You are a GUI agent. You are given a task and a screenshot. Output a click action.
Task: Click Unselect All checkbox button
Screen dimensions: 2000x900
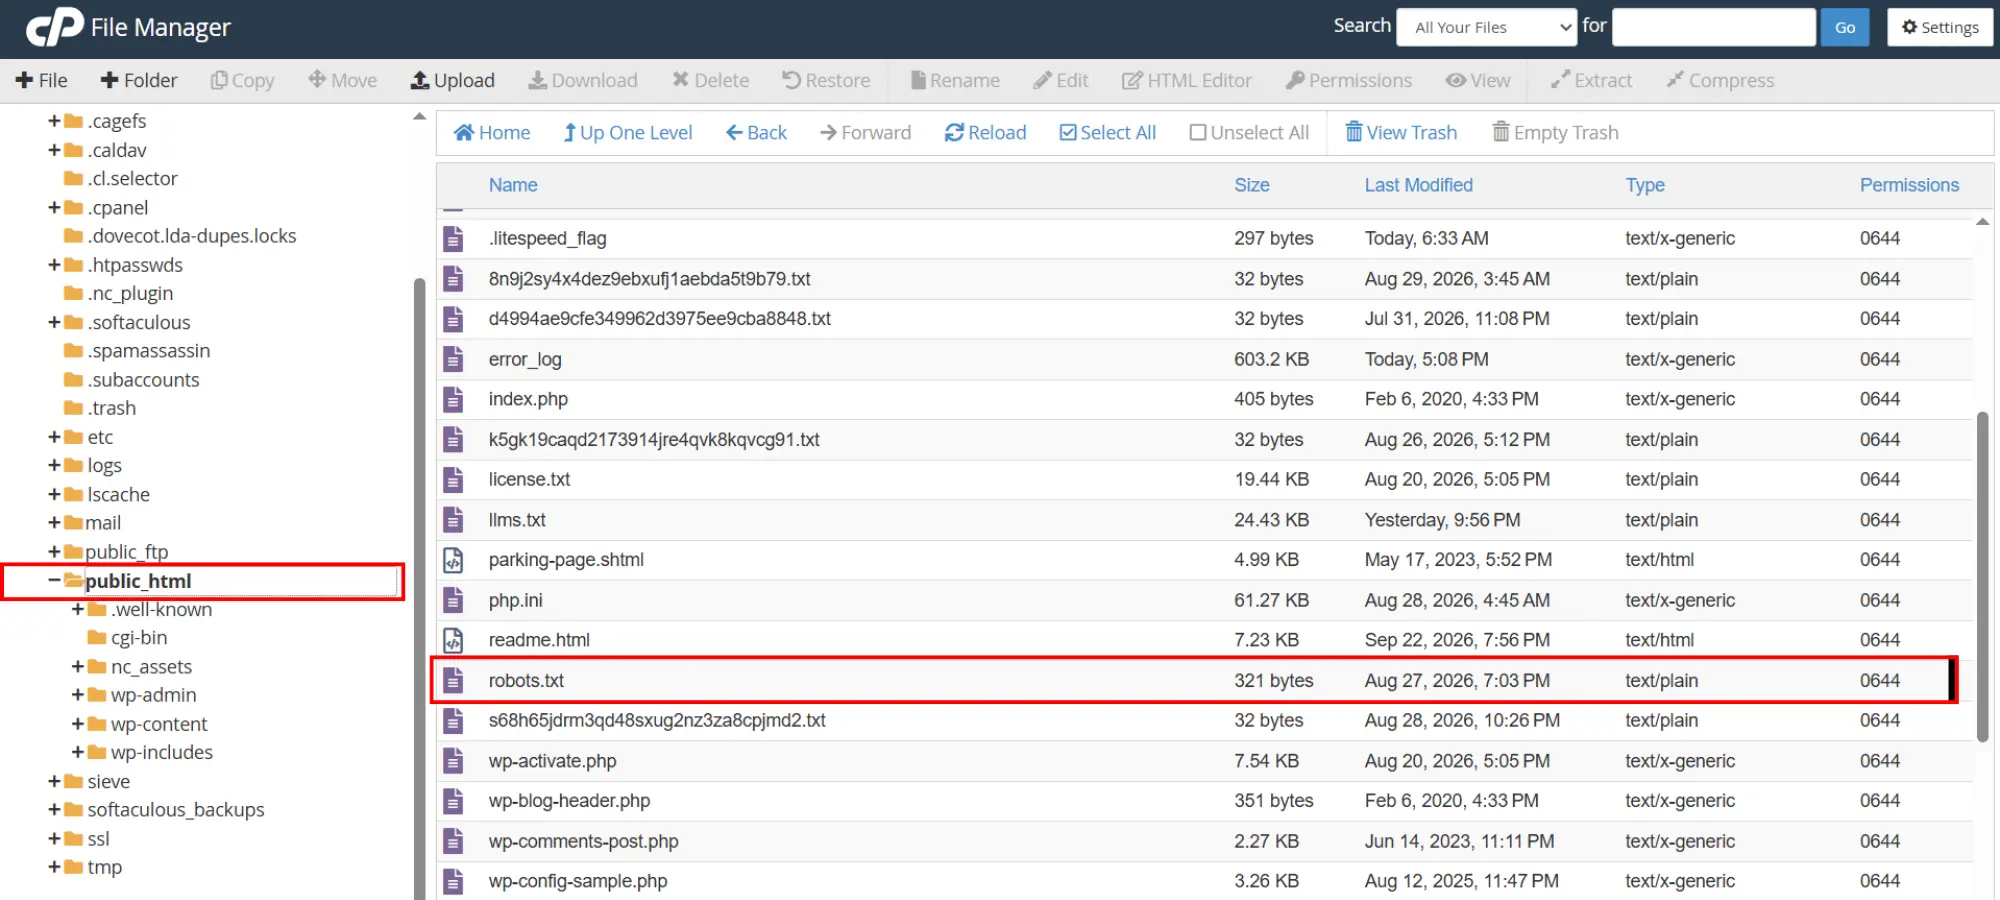[x=1249, y=133]
